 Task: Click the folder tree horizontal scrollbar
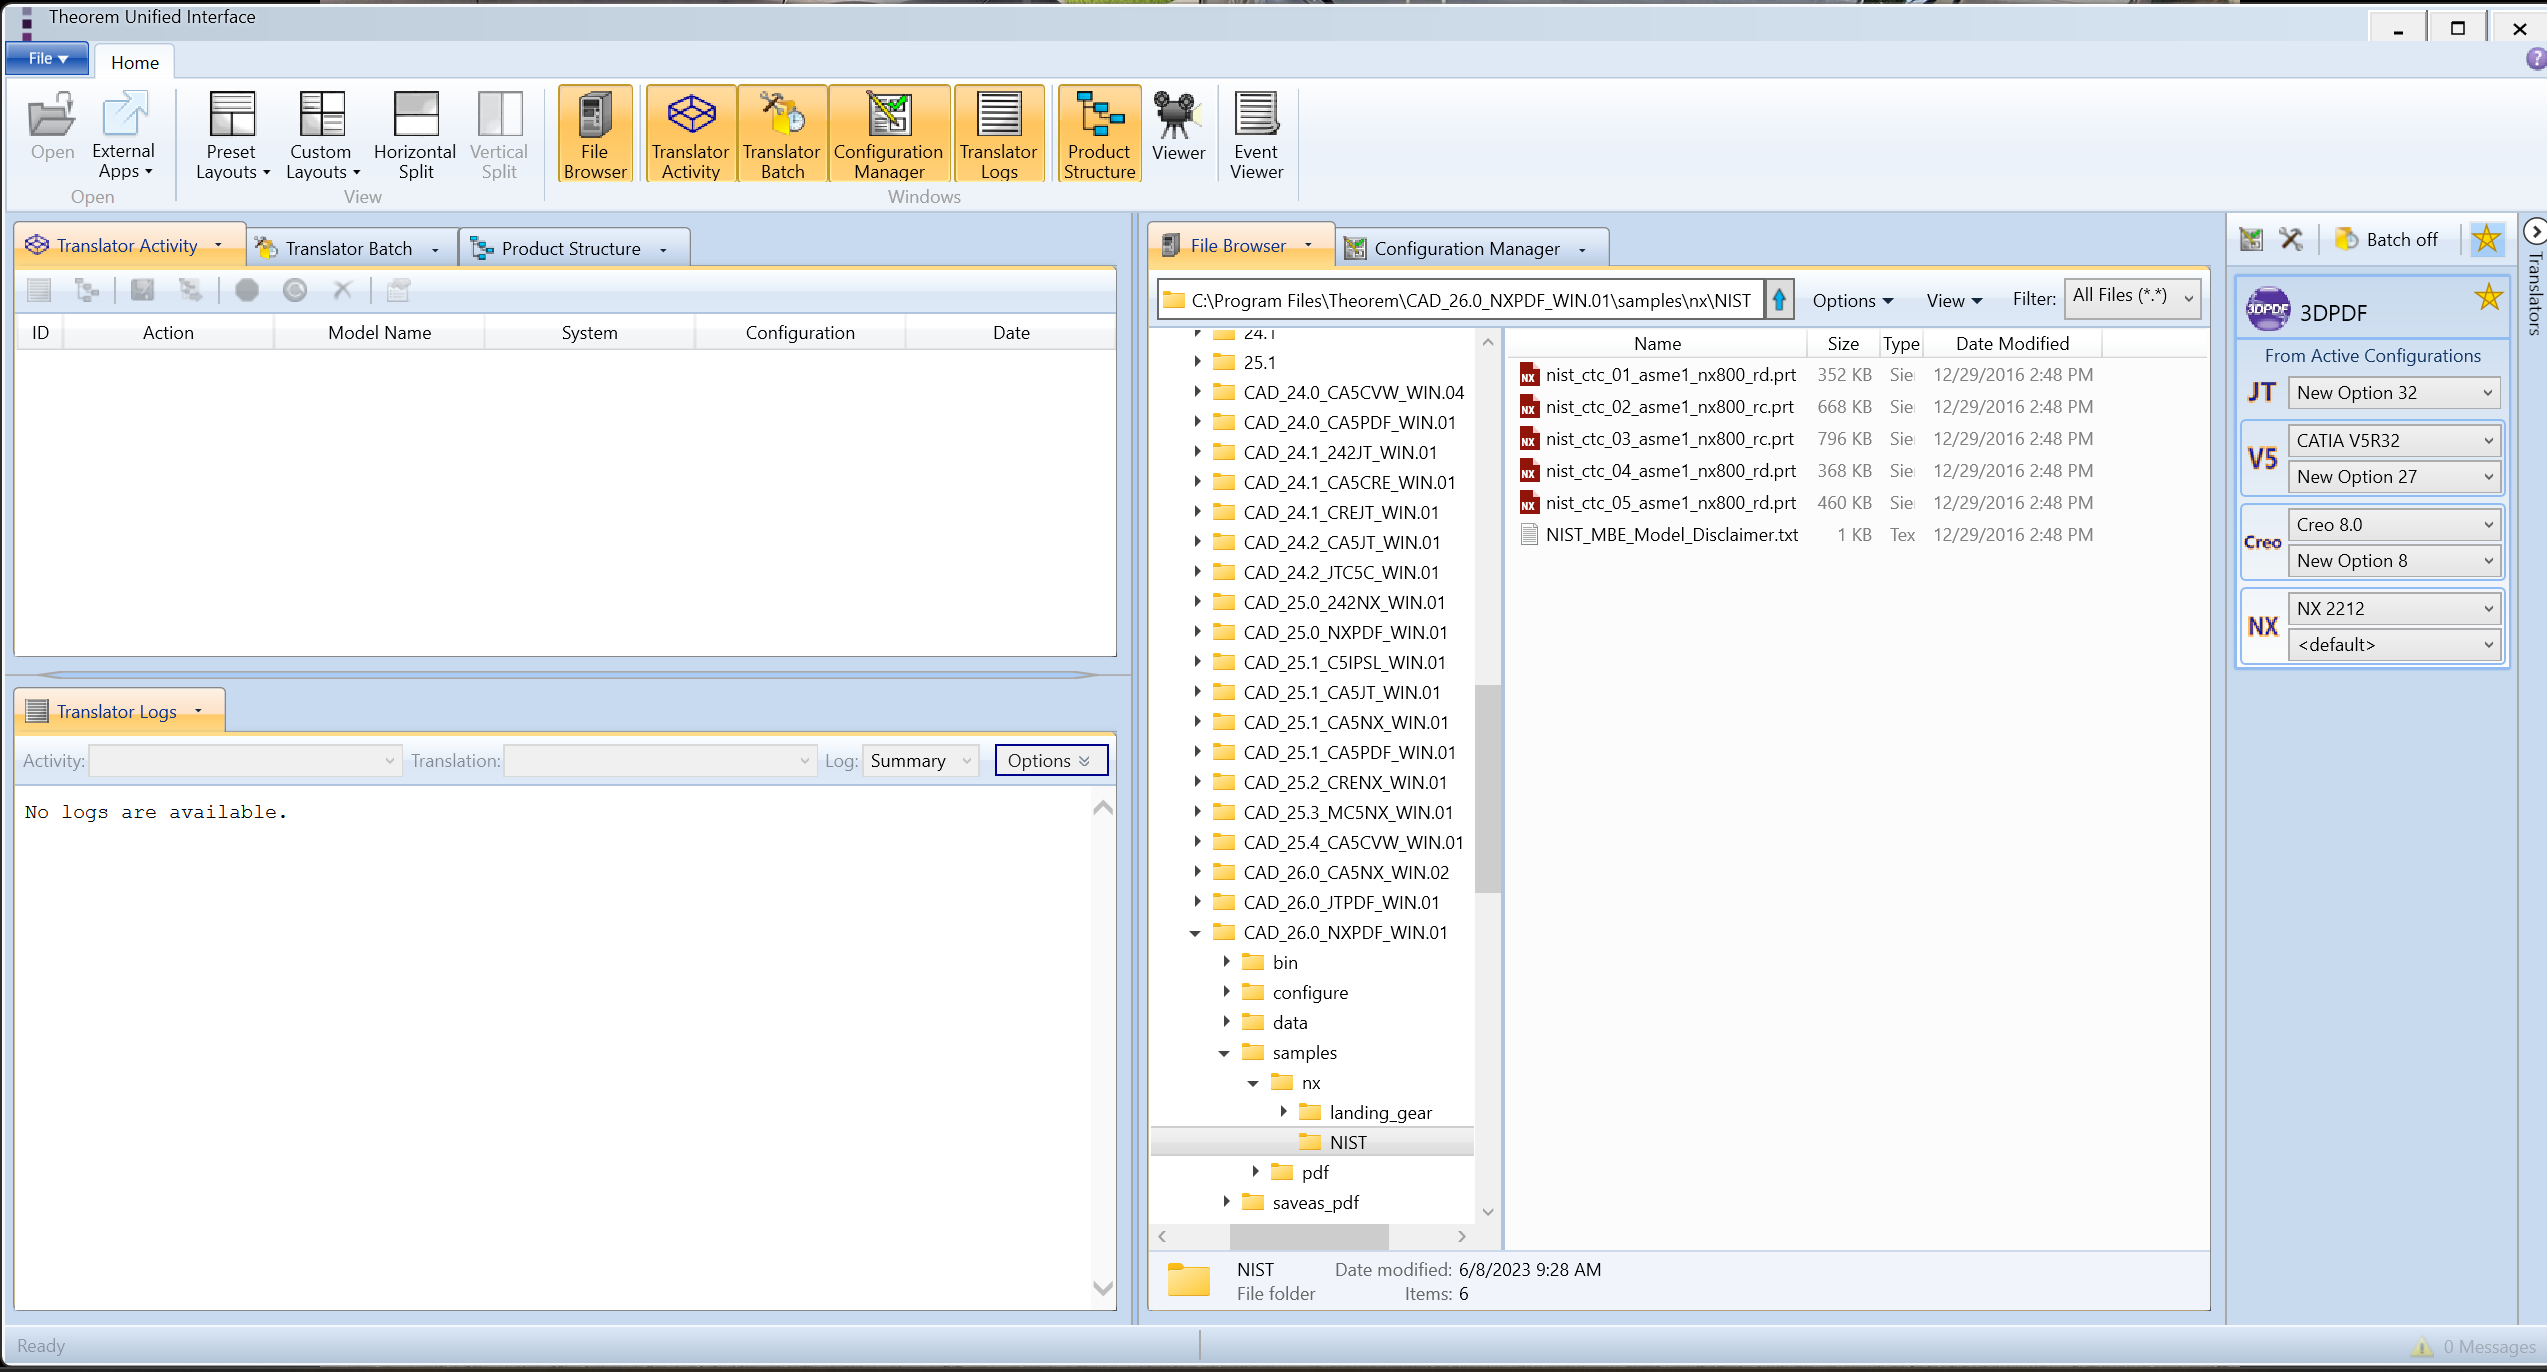click(1311, 1236)
